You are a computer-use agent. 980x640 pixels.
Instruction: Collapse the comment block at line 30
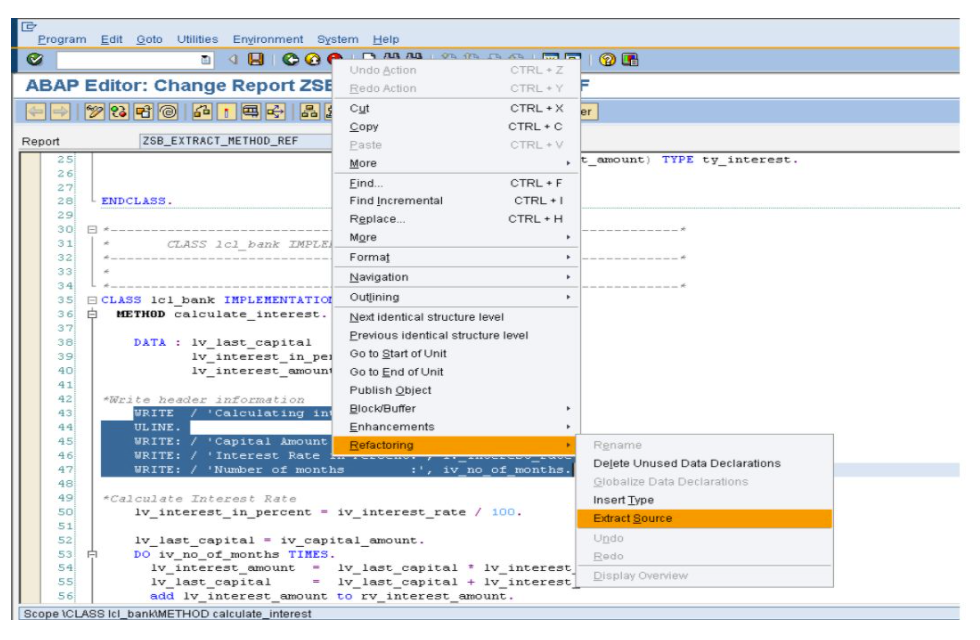pyautogui.click(x=92, y=229)
